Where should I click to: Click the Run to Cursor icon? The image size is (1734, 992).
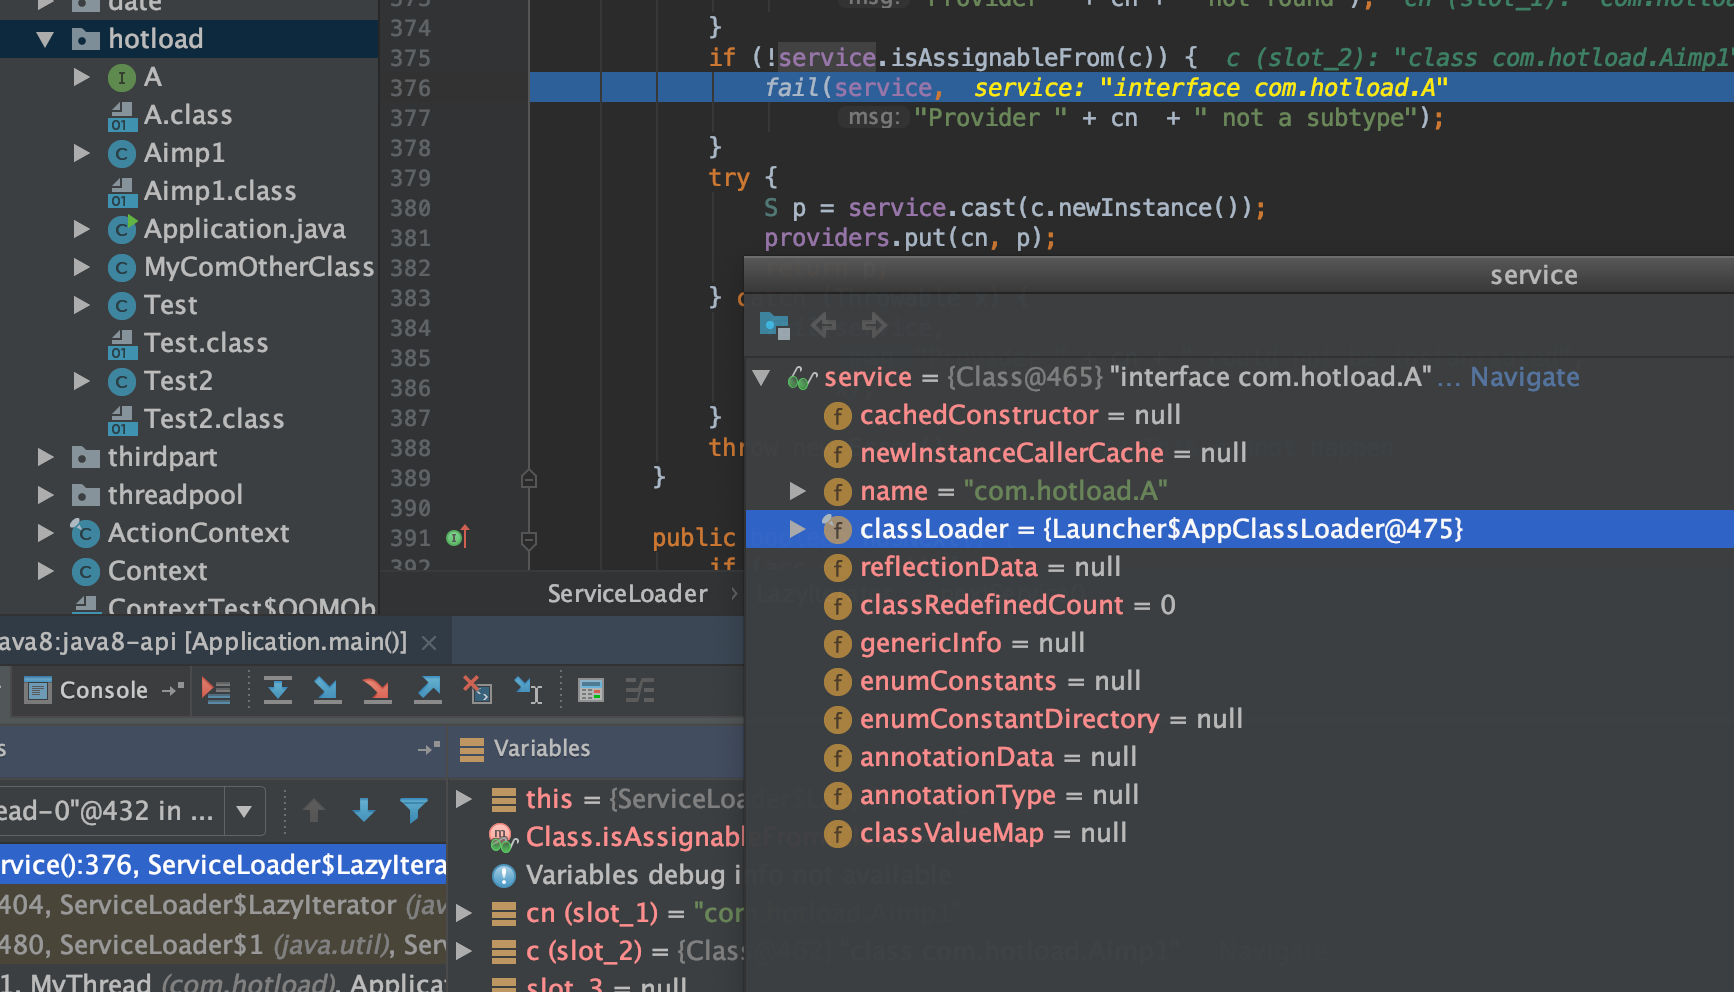tap(527, 690)
